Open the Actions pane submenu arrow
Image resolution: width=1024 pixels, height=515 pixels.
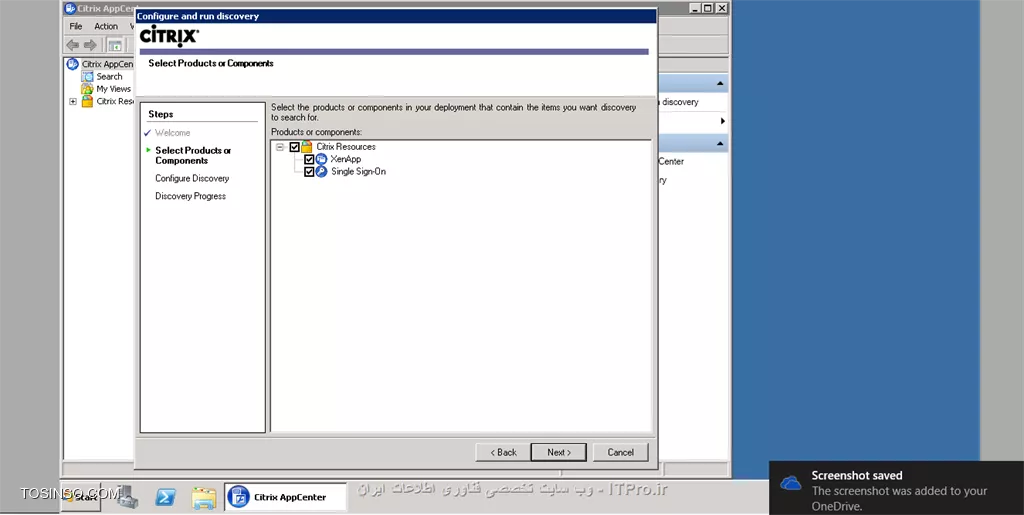pyautogui.click(x=722, y=121)
